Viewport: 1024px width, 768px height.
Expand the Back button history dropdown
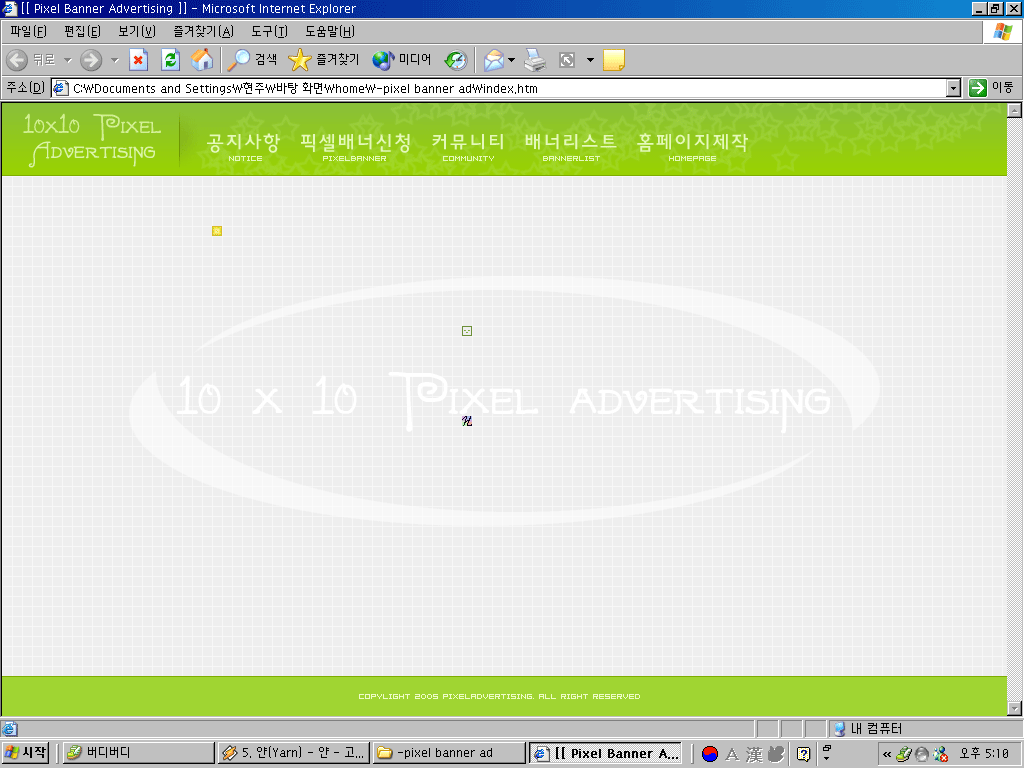tap(68, 60)
